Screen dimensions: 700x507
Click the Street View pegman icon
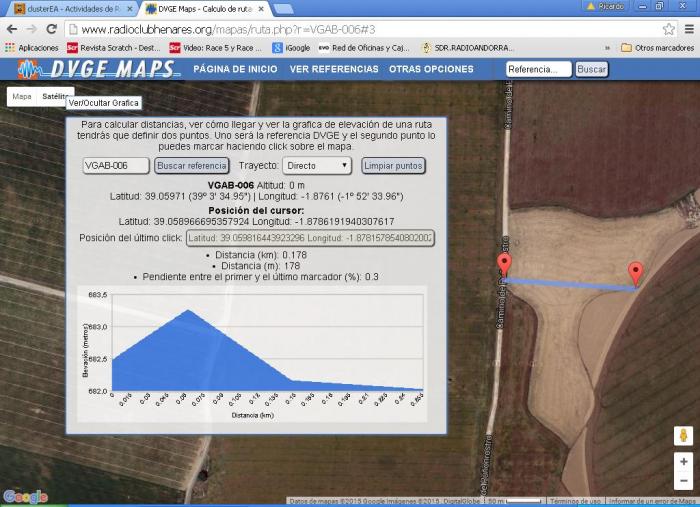point(683,436)
